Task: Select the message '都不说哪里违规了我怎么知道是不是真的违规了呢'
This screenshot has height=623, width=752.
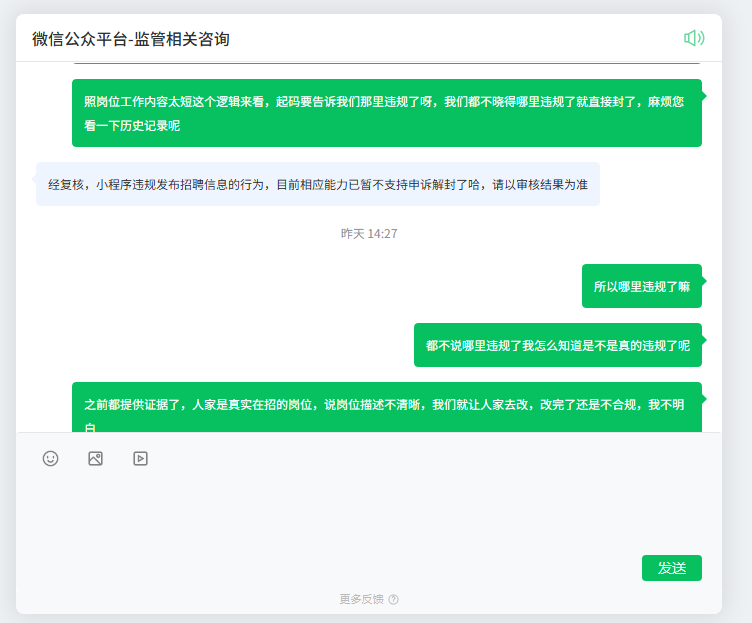Action: 558,345
